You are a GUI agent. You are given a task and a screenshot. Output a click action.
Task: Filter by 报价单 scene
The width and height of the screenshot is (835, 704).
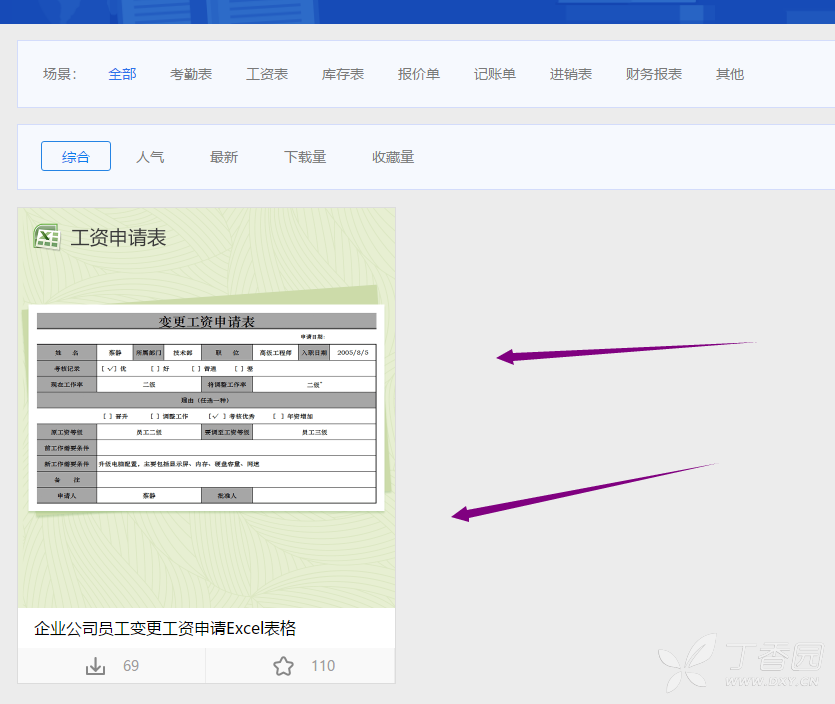pos(419,74)
